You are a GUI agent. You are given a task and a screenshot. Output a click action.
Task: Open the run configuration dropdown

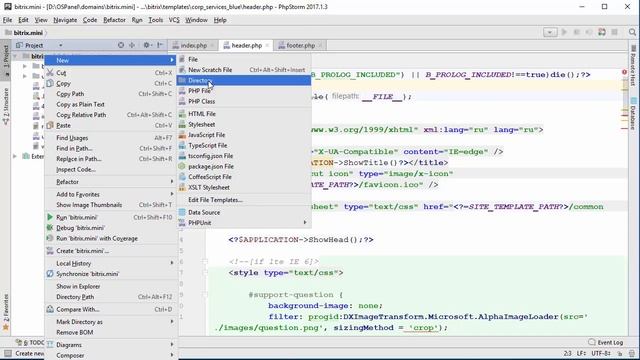[550, 32]
